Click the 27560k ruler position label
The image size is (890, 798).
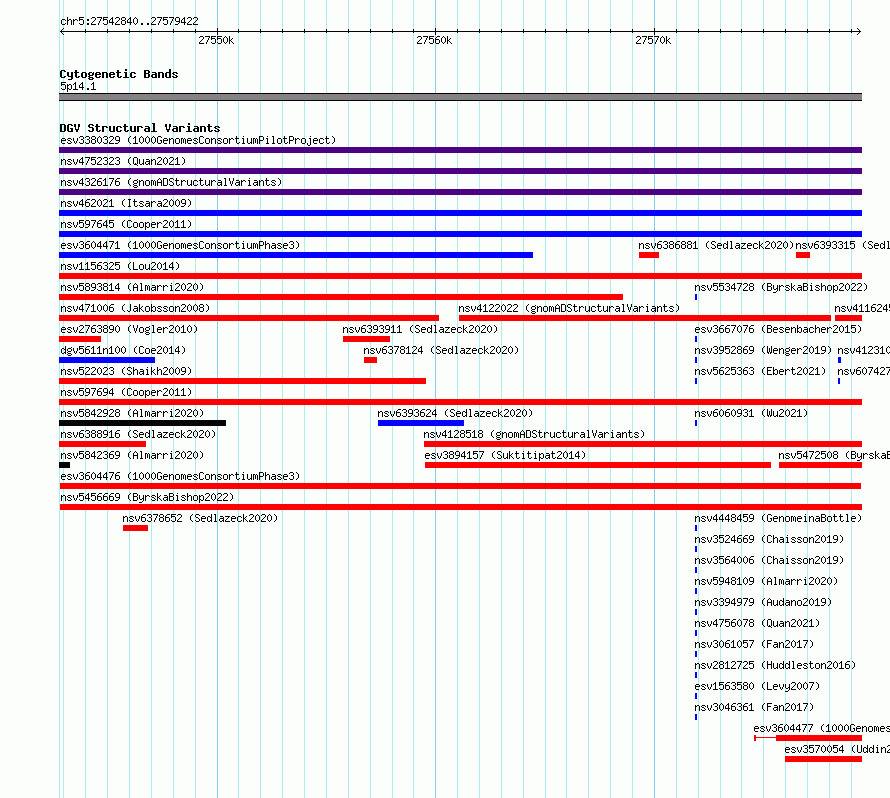pos(434,40)
